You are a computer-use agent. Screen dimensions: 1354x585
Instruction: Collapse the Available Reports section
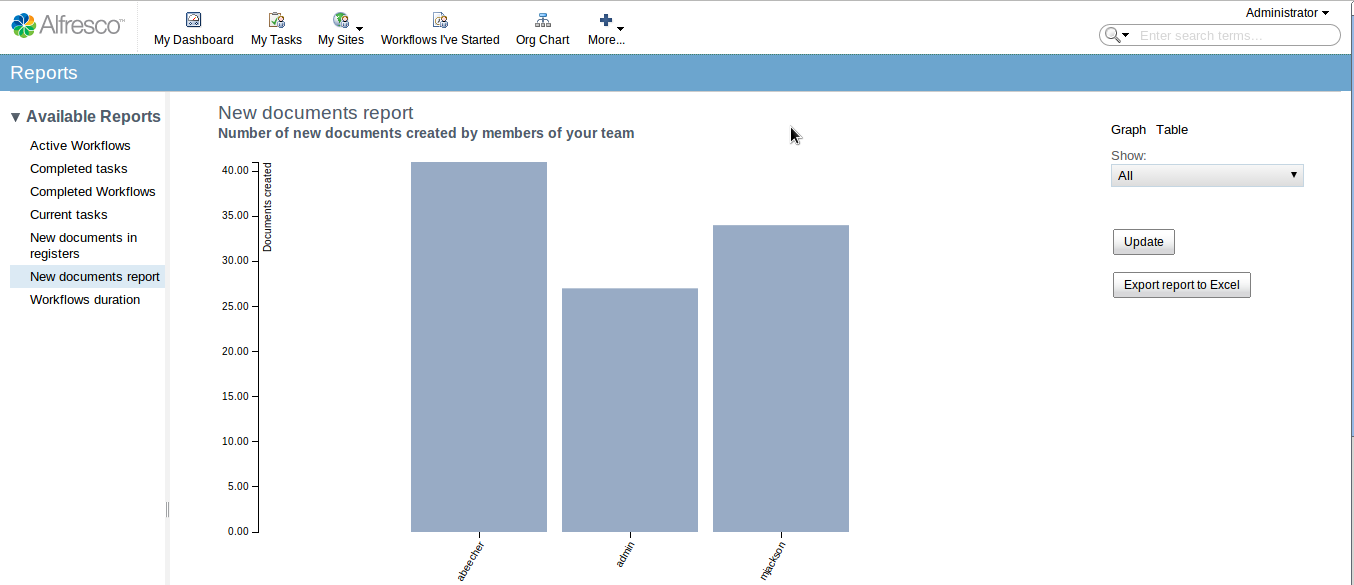point(15,117)
